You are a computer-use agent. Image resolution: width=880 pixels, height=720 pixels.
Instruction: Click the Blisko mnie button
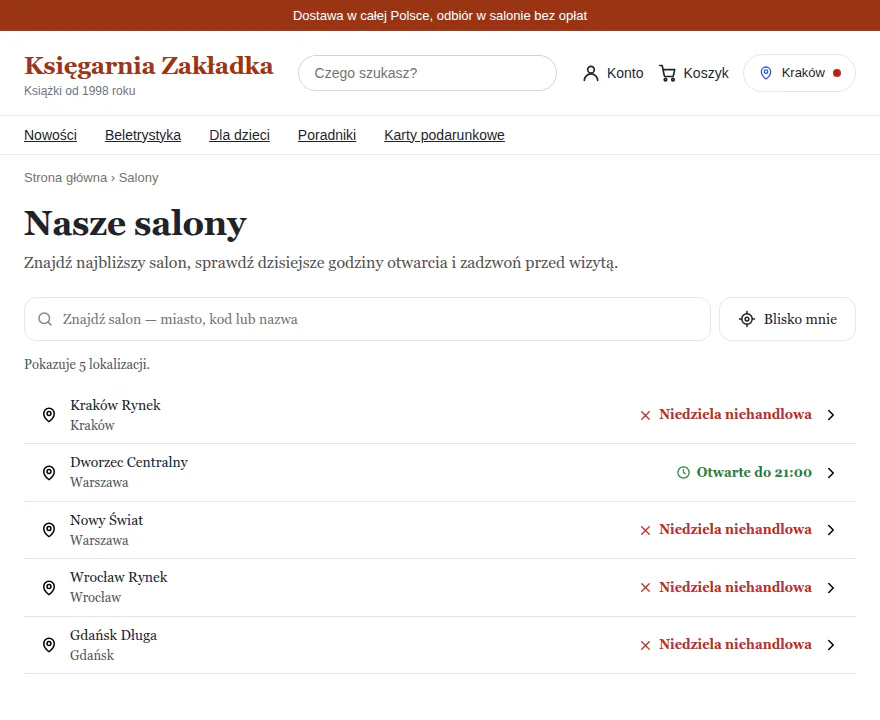(x=787, y=319)
